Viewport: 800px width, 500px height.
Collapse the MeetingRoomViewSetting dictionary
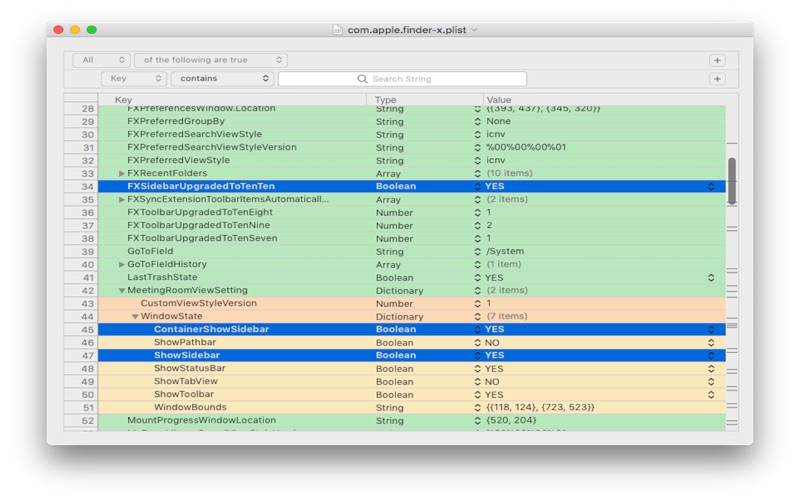pos(121,290)
